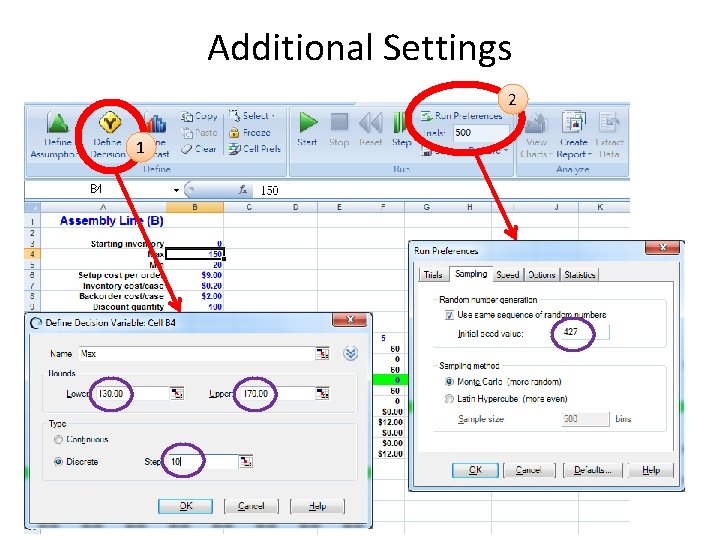Select column C header

pos(248,207)
